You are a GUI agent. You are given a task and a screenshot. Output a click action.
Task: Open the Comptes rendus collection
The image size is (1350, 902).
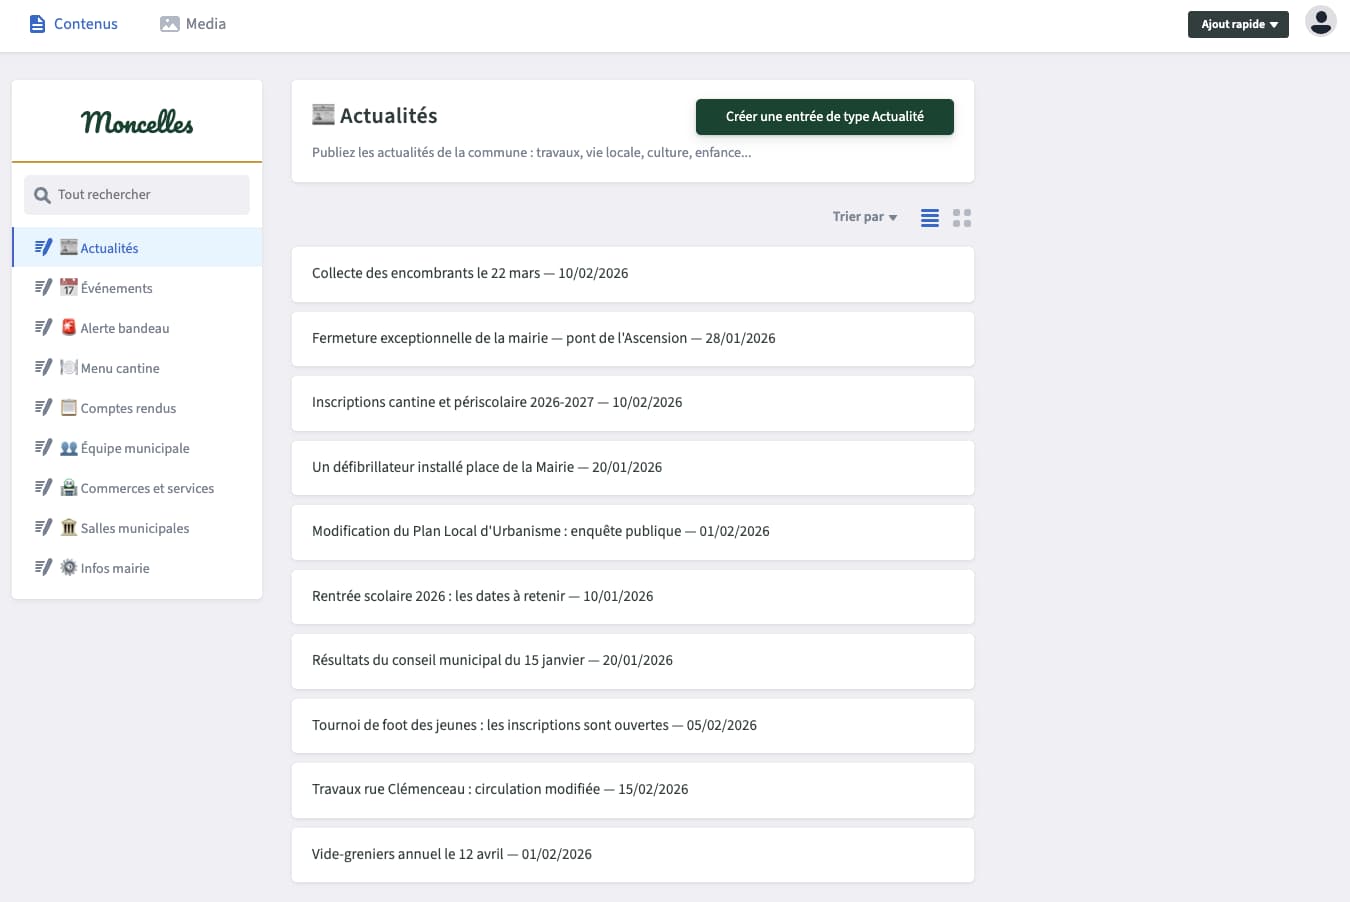point(128,408)
